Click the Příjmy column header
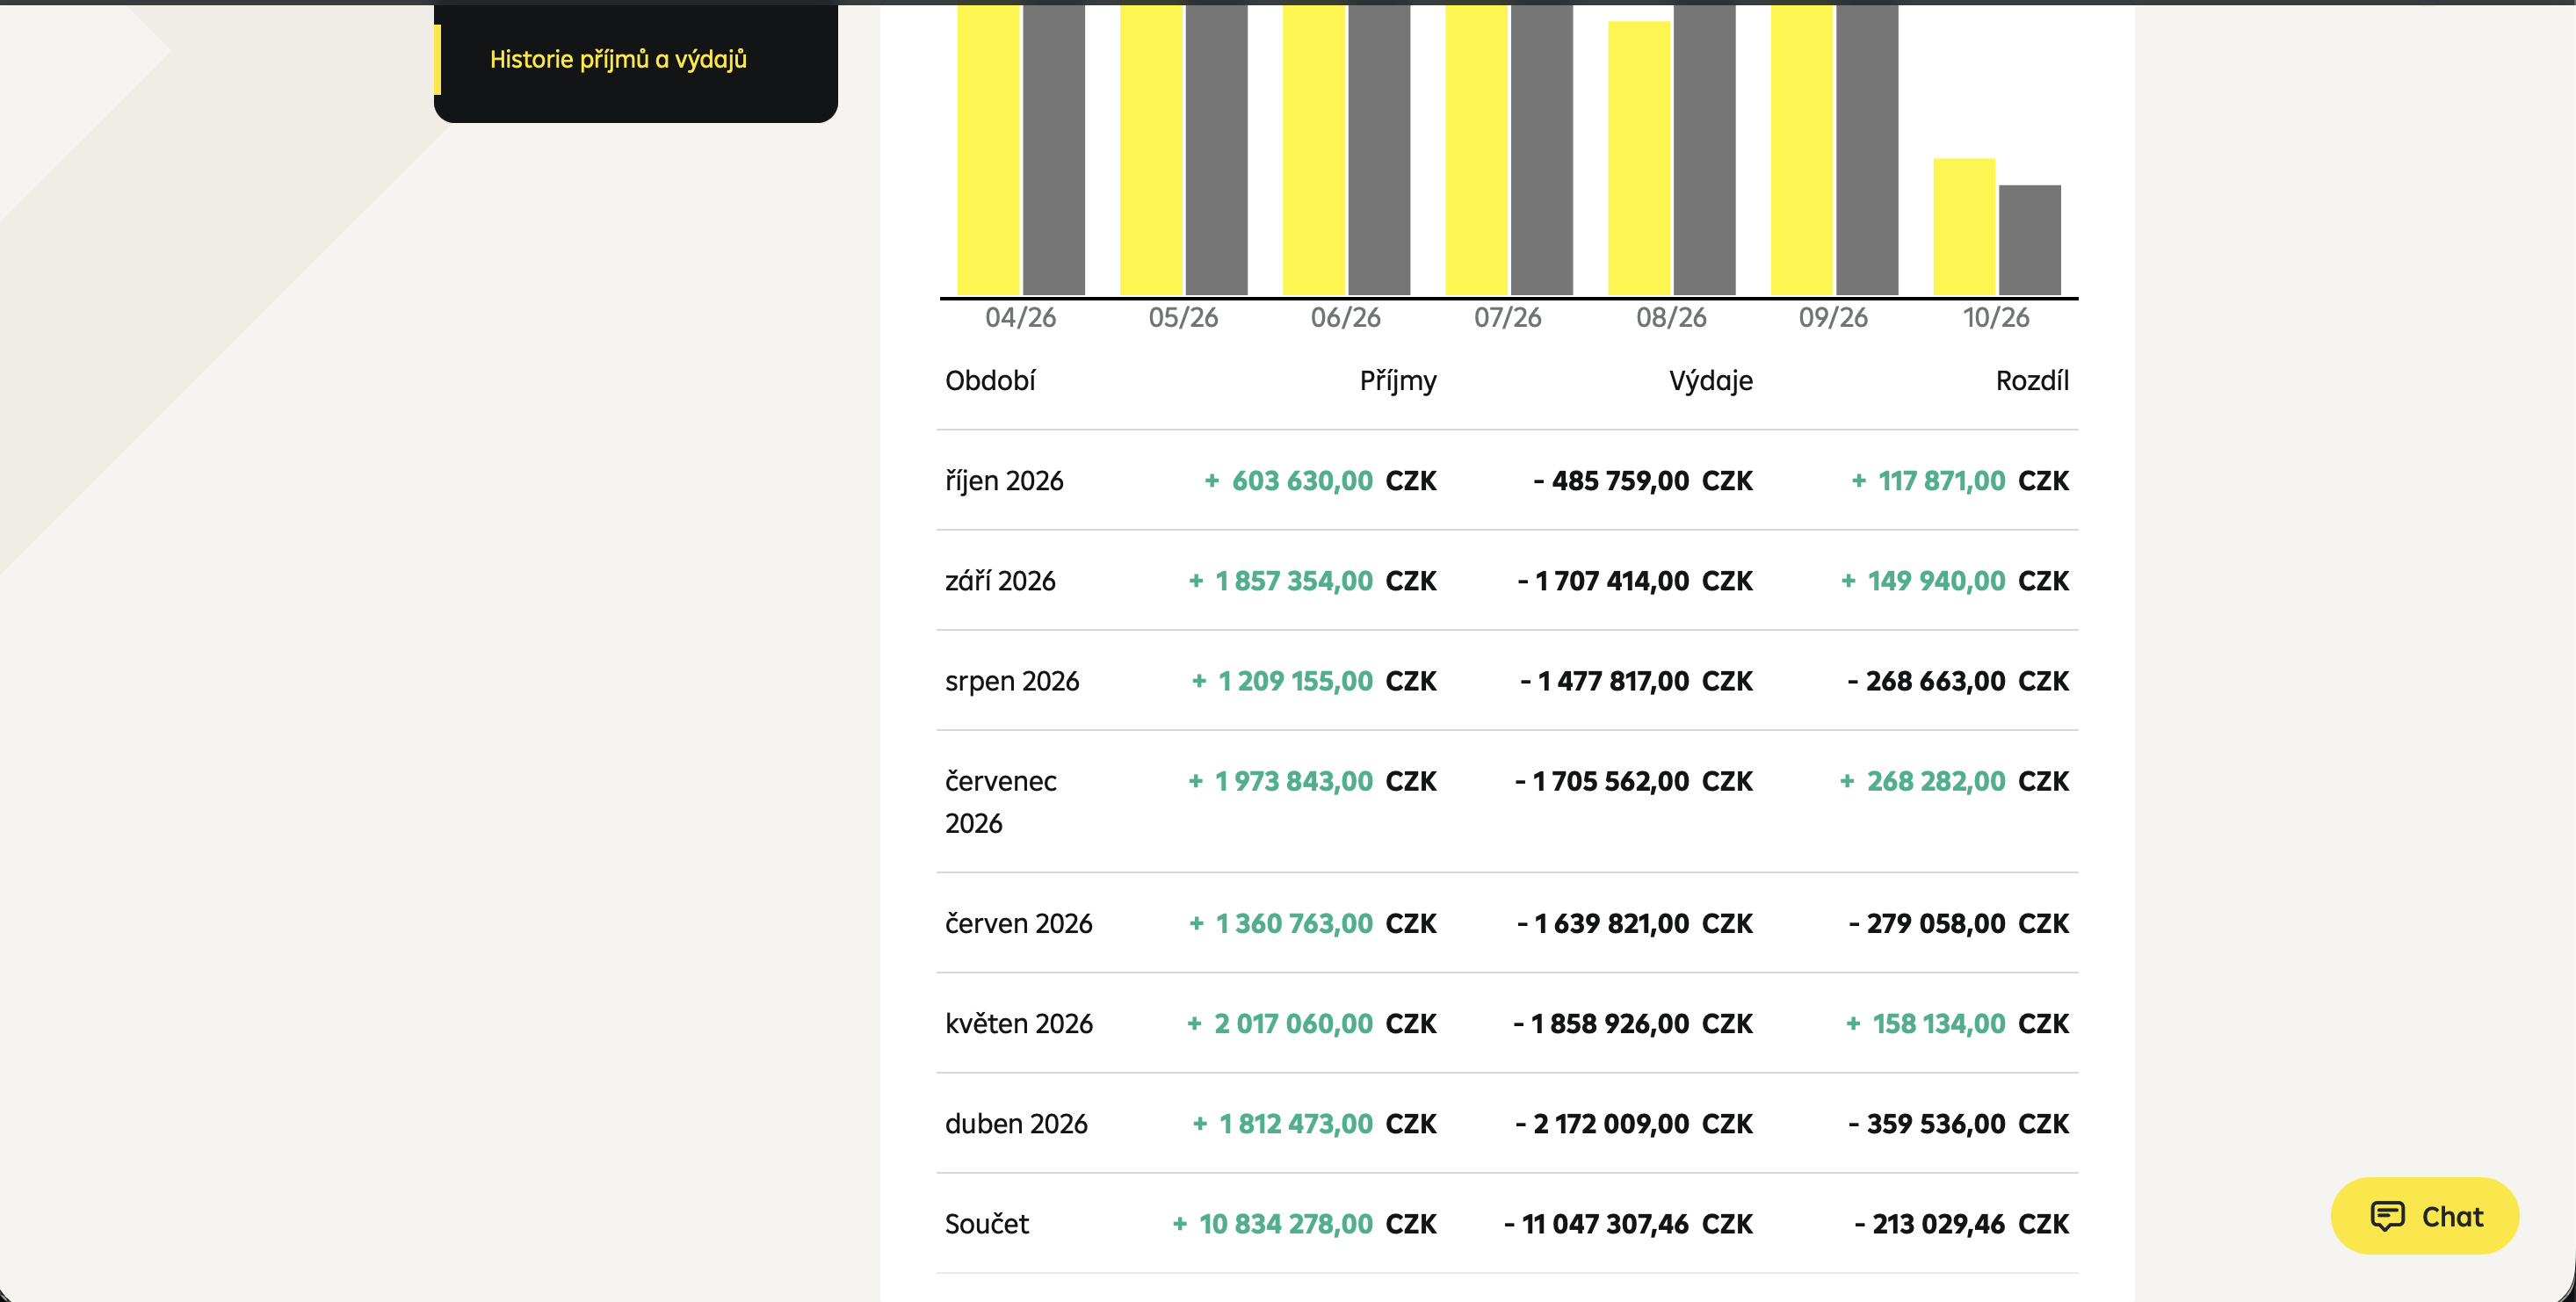Image resolution: width=2576 pixels, height=1302 pixels. 1398,380
